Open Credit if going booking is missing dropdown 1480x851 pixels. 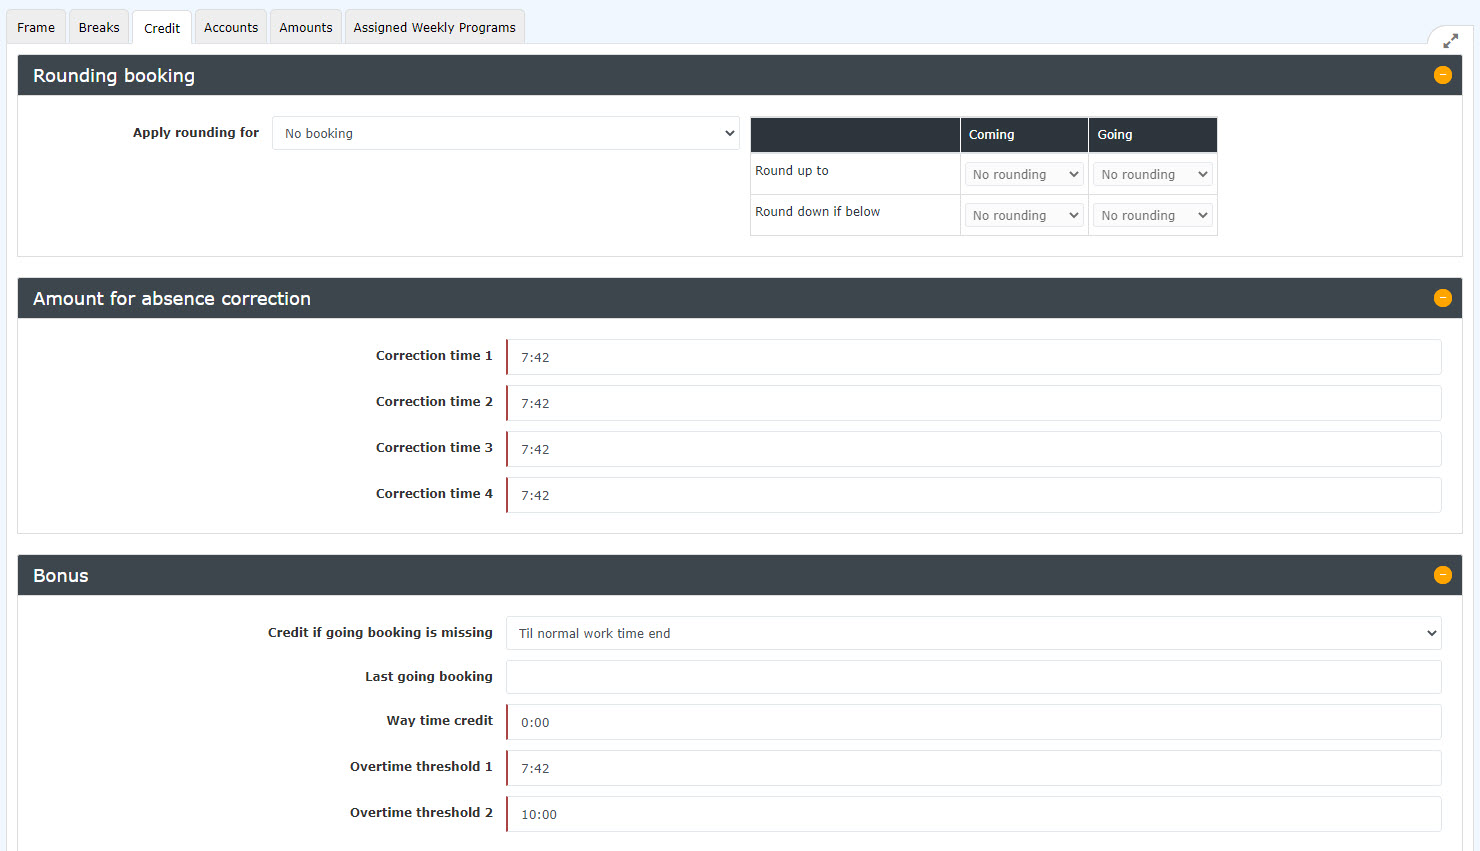[x=974, y=633]
